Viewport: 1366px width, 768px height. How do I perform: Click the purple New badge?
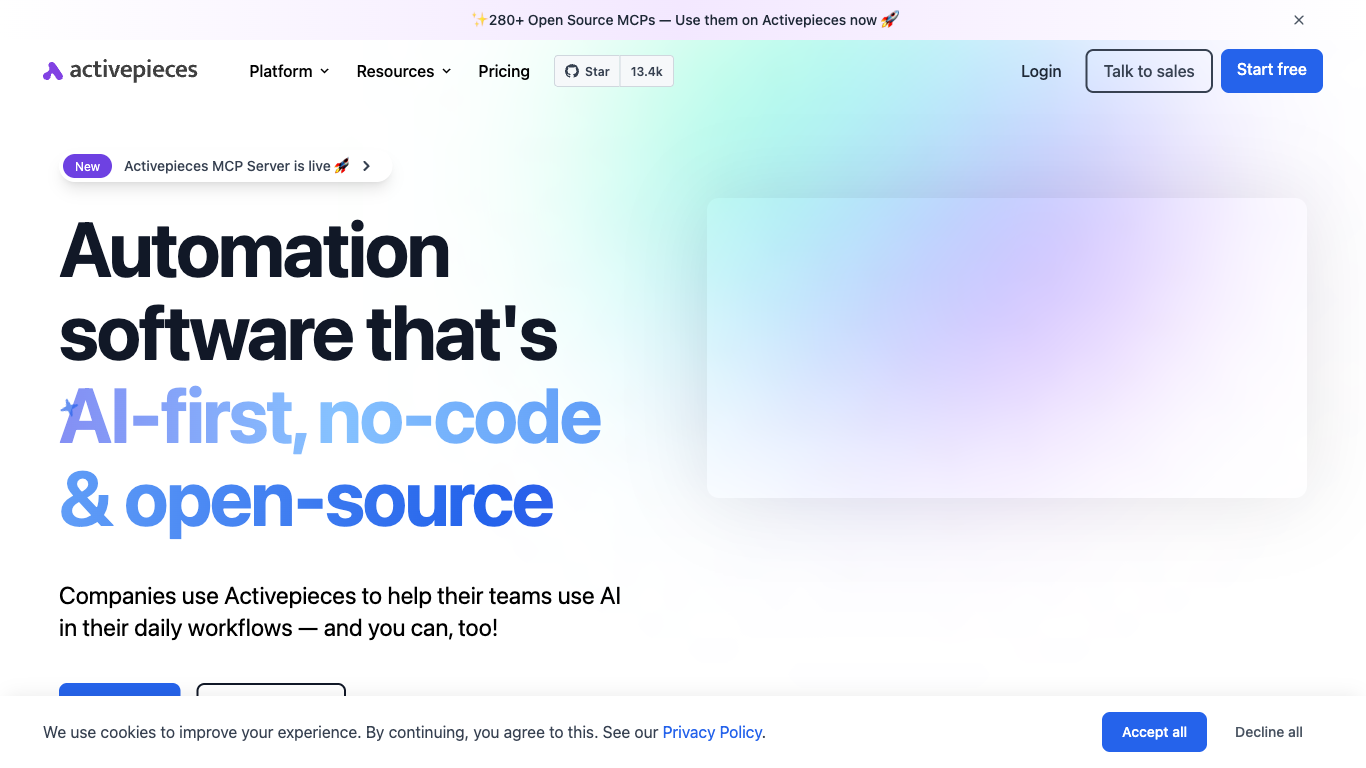click(x=88, y=166)
